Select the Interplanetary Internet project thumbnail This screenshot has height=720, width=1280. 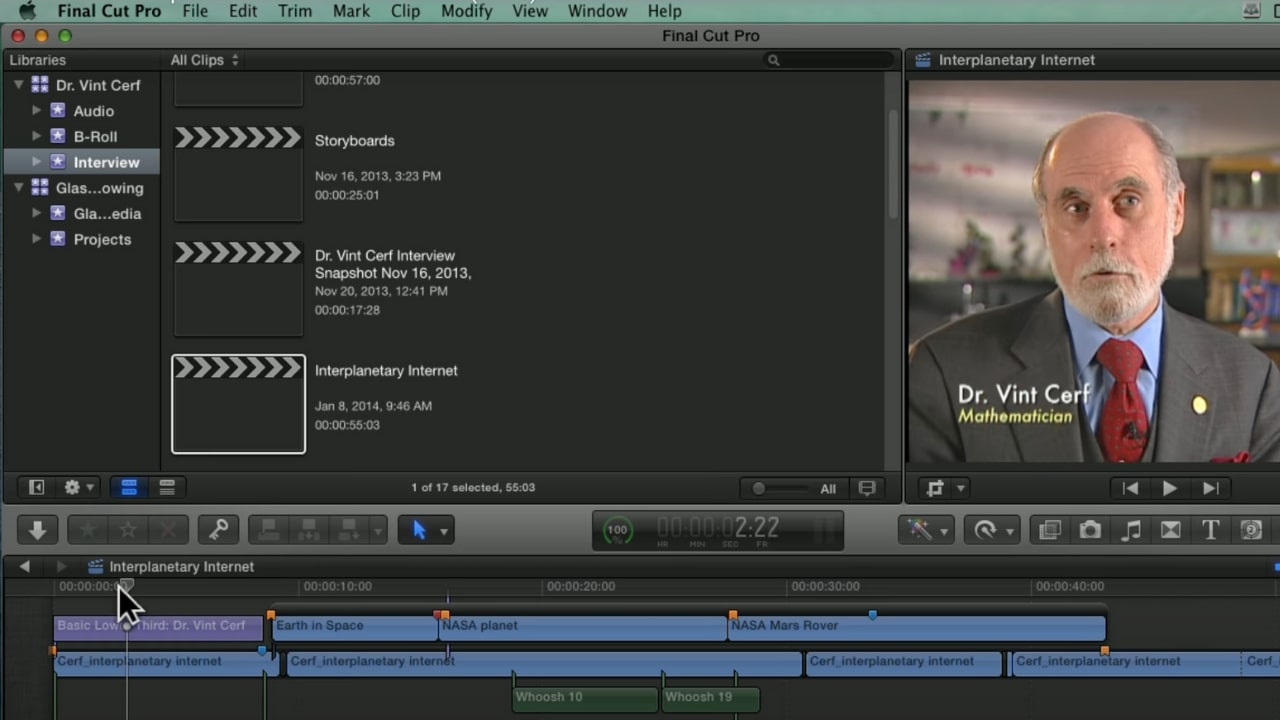click(238, 404)
